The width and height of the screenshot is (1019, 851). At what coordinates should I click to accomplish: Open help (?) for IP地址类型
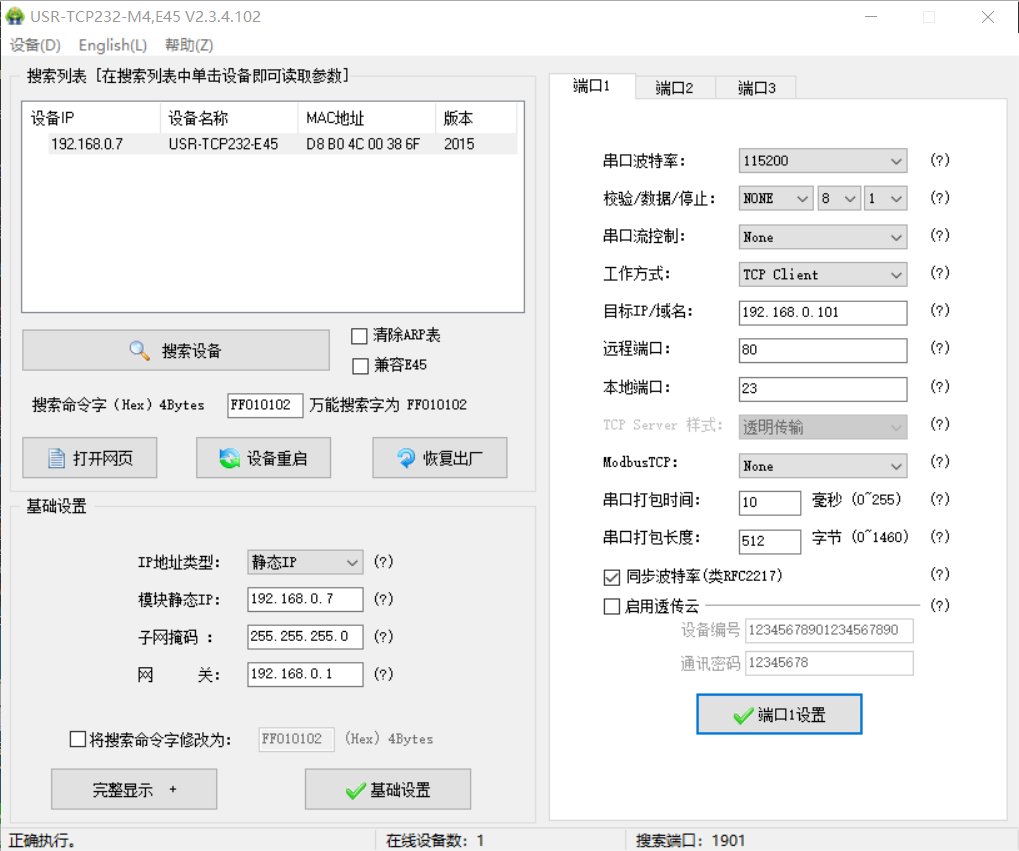[x=383, y=562]
